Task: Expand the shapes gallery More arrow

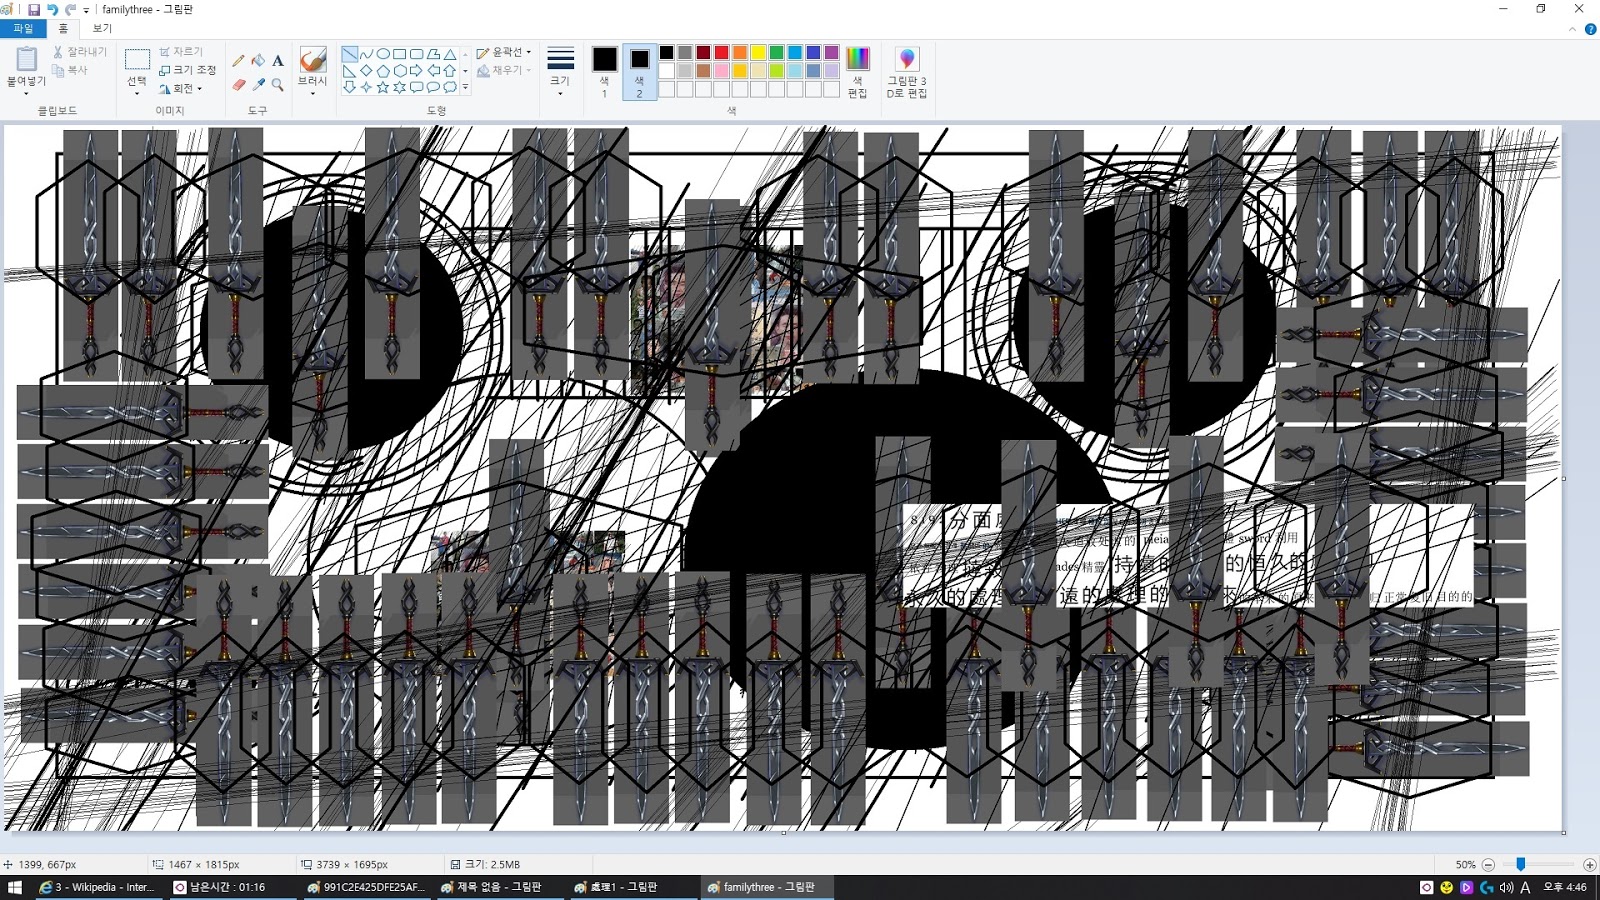Action: 465,88
